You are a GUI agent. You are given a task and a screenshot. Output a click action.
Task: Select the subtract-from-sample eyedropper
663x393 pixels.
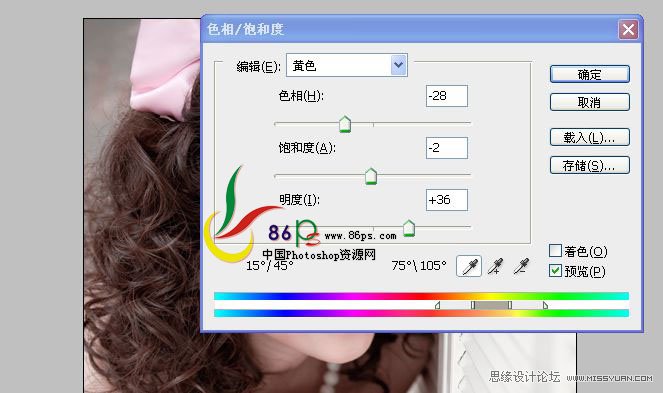click(x=522, y=267)
